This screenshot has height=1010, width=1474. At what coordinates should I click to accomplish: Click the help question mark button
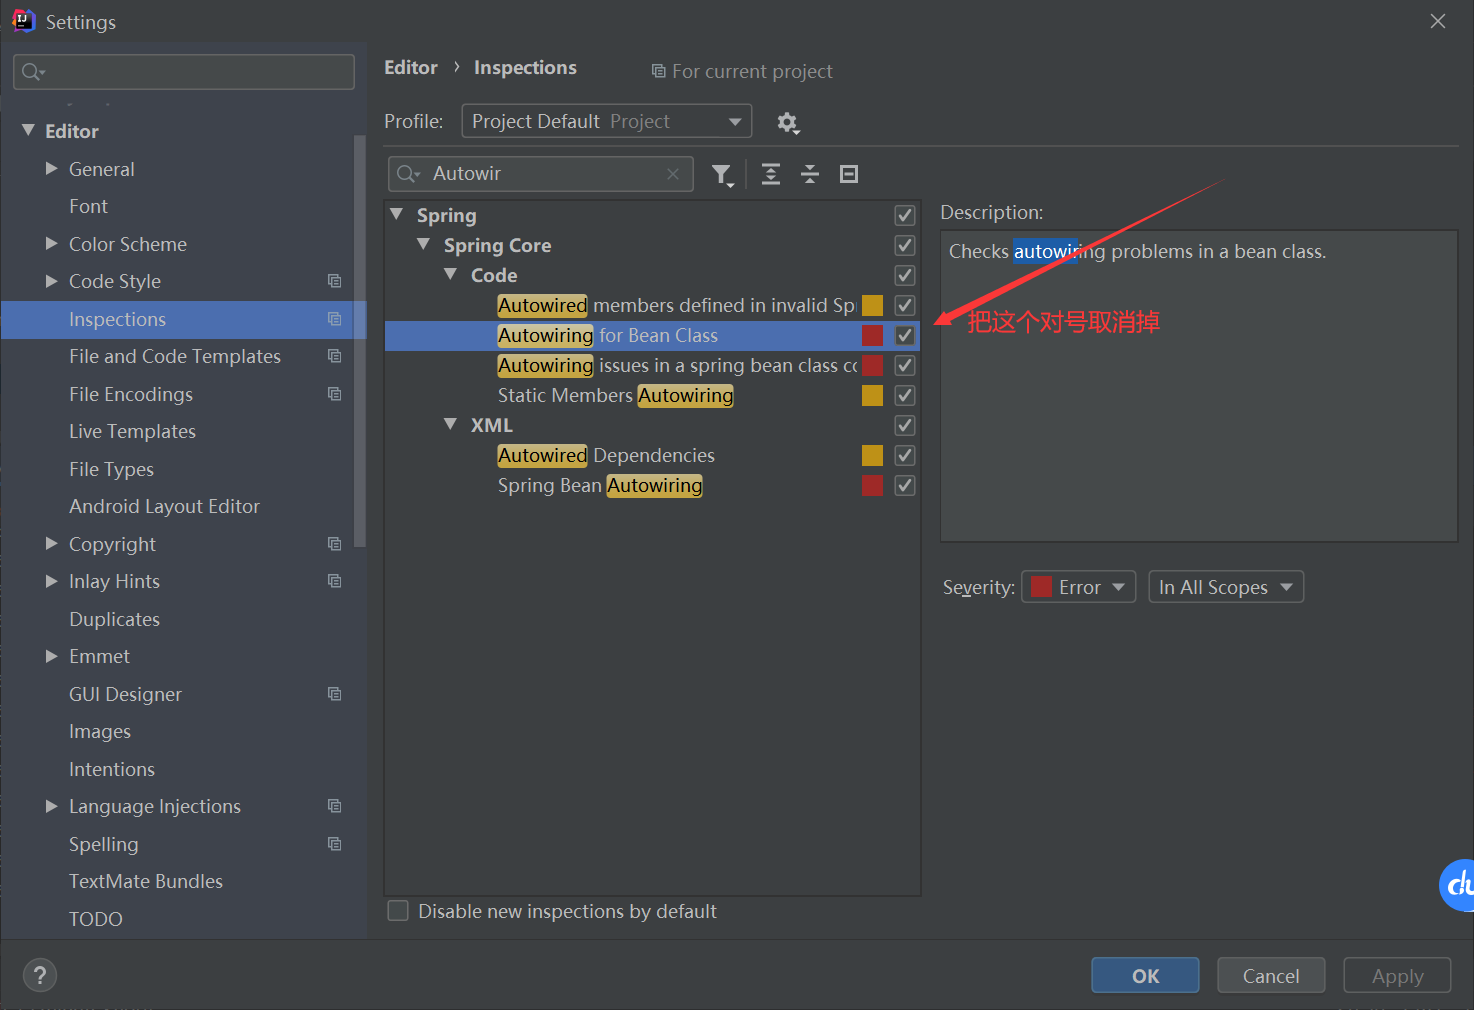(40, 975)
